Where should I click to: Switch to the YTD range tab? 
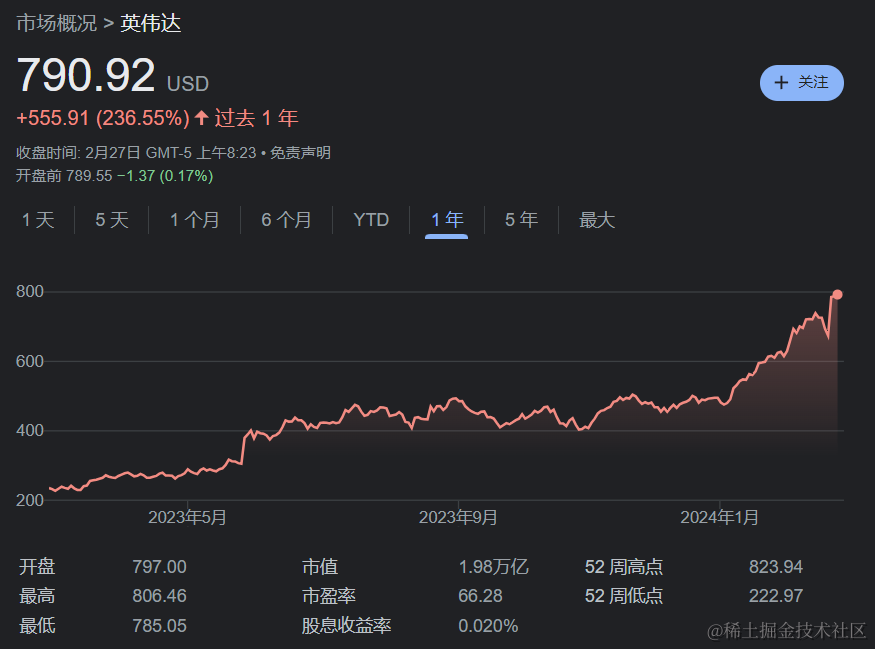(x=371, y=220)
